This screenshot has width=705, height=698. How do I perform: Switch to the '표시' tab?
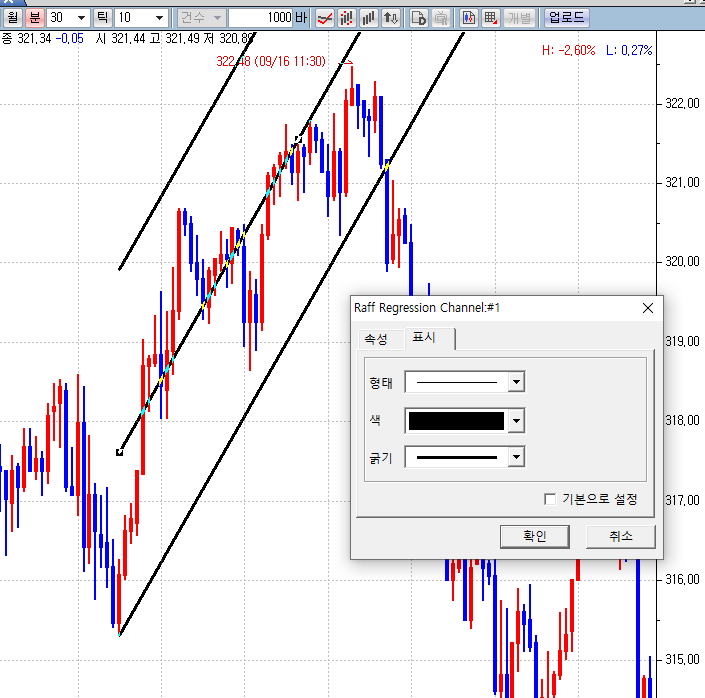(424, 339)
